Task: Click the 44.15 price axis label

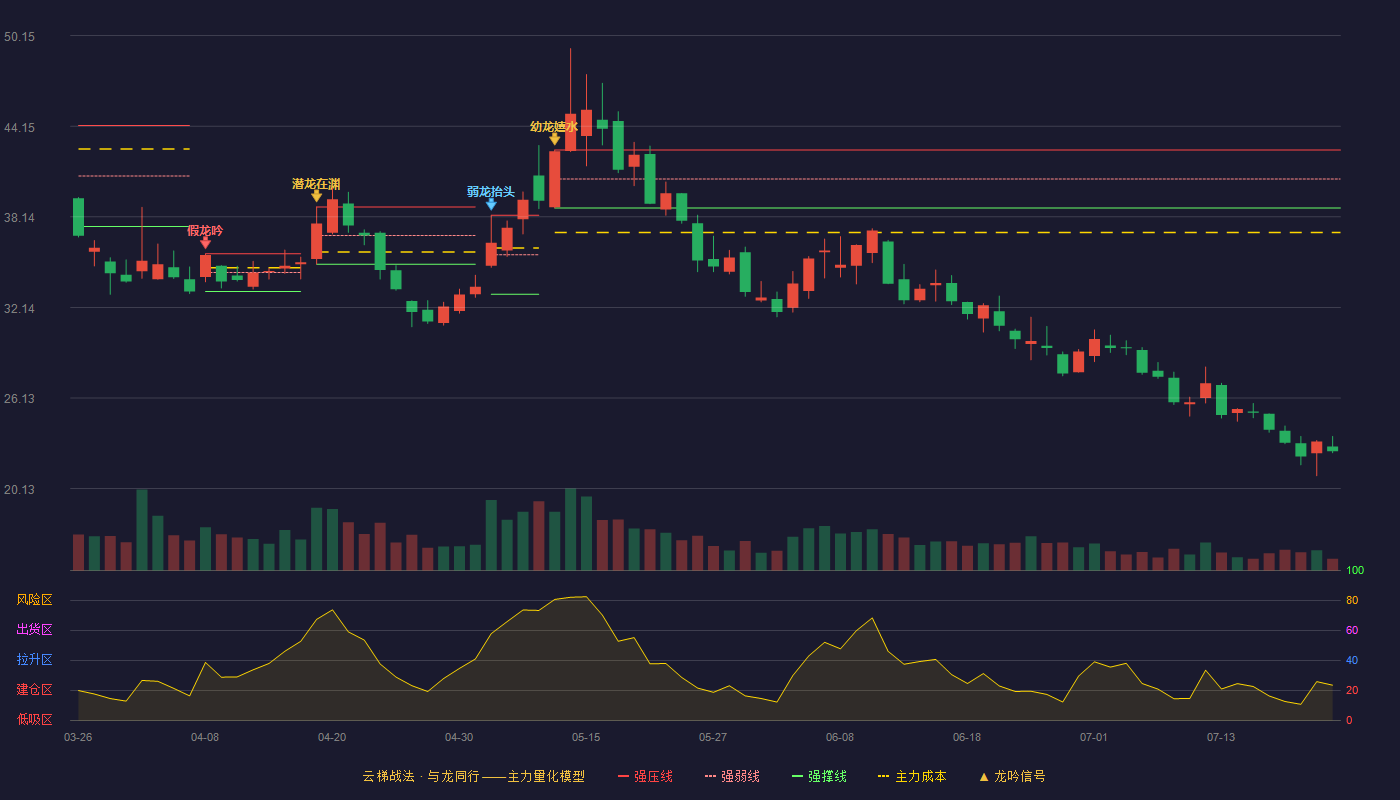Action: click(x=19, y=128)
